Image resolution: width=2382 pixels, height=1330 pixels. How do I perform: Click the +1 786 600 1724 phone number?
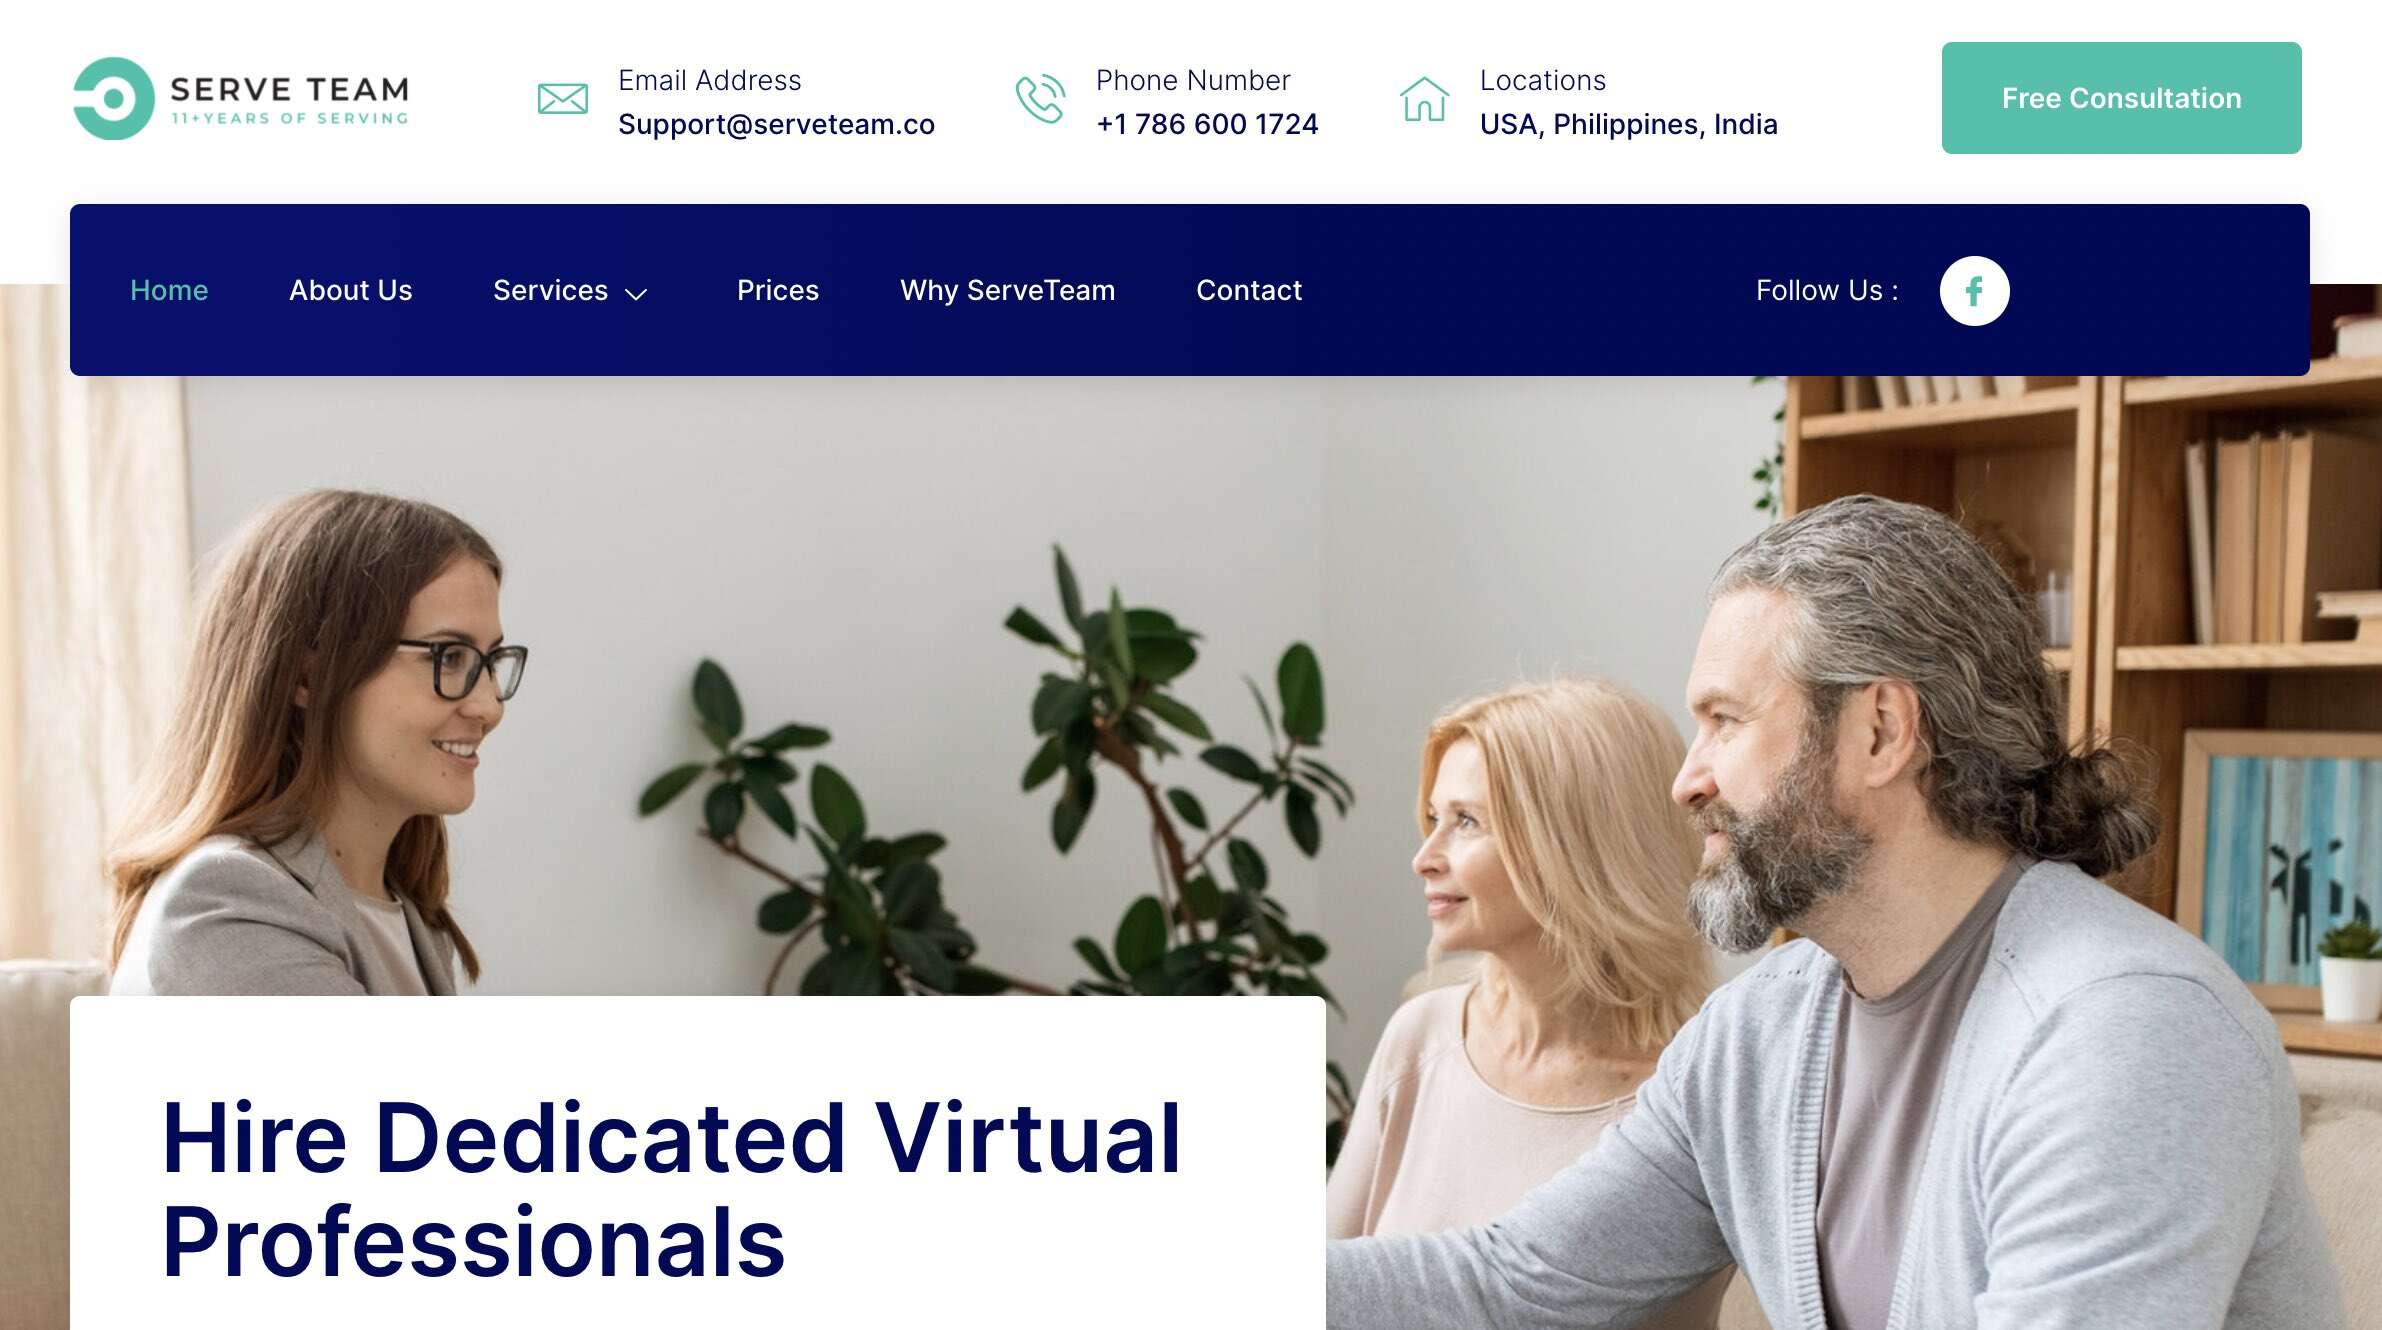(x=1207, y=124)
